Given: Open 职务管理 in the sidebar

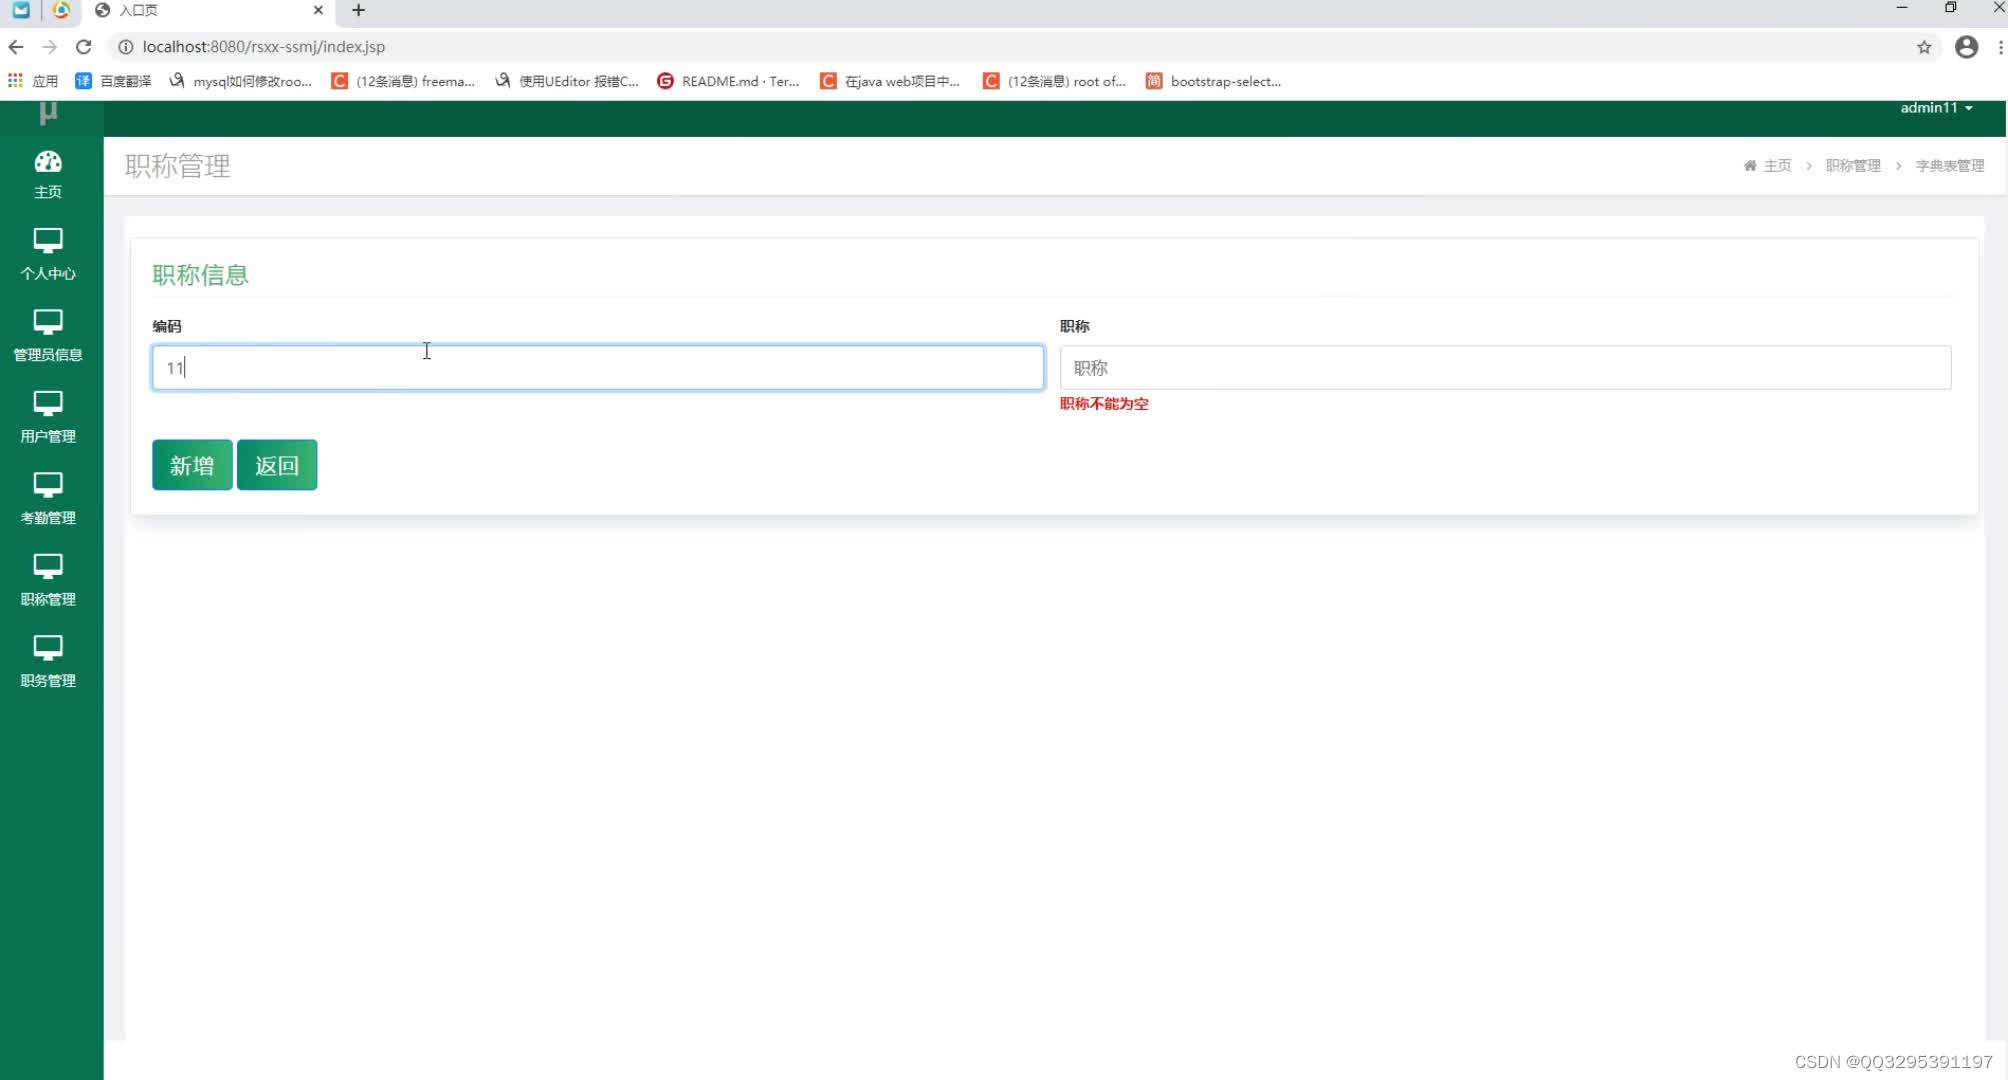Looking at the screenshot, I should [x=48, y=661].
